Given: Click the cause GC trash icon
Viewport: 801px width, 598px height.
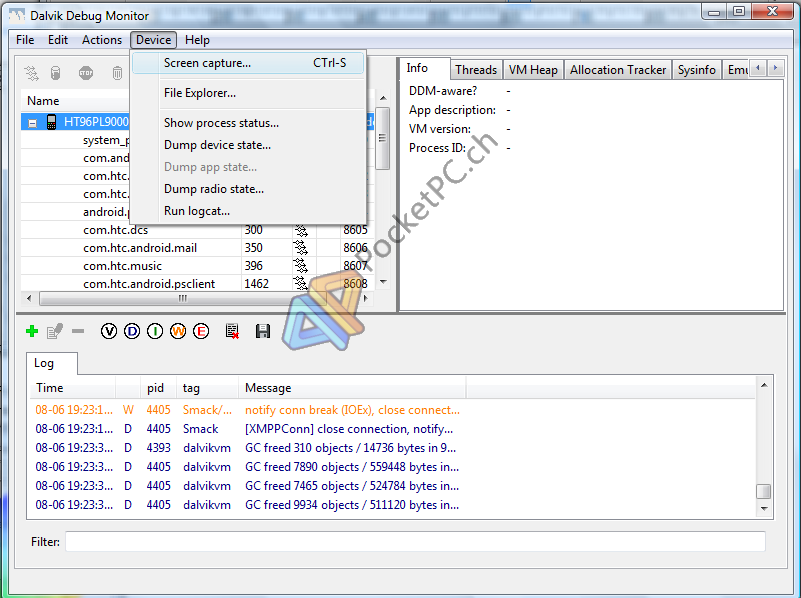Looking at the screenshot, I should tap(117, 74).
